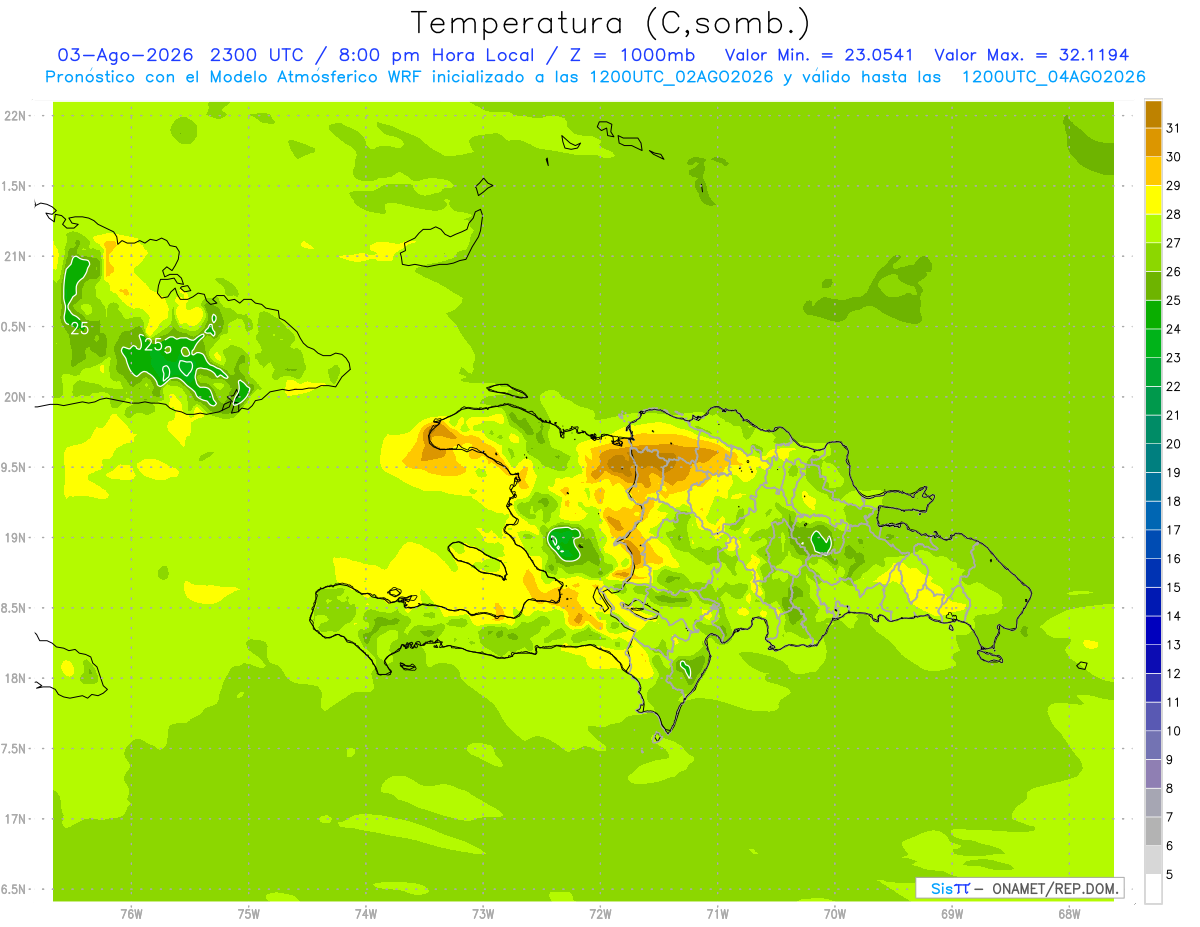The height and width of the screenshot is (927, 1200).
Task: Click the "0.5N" latitude axis label
Action: click(x=15, y=327)
